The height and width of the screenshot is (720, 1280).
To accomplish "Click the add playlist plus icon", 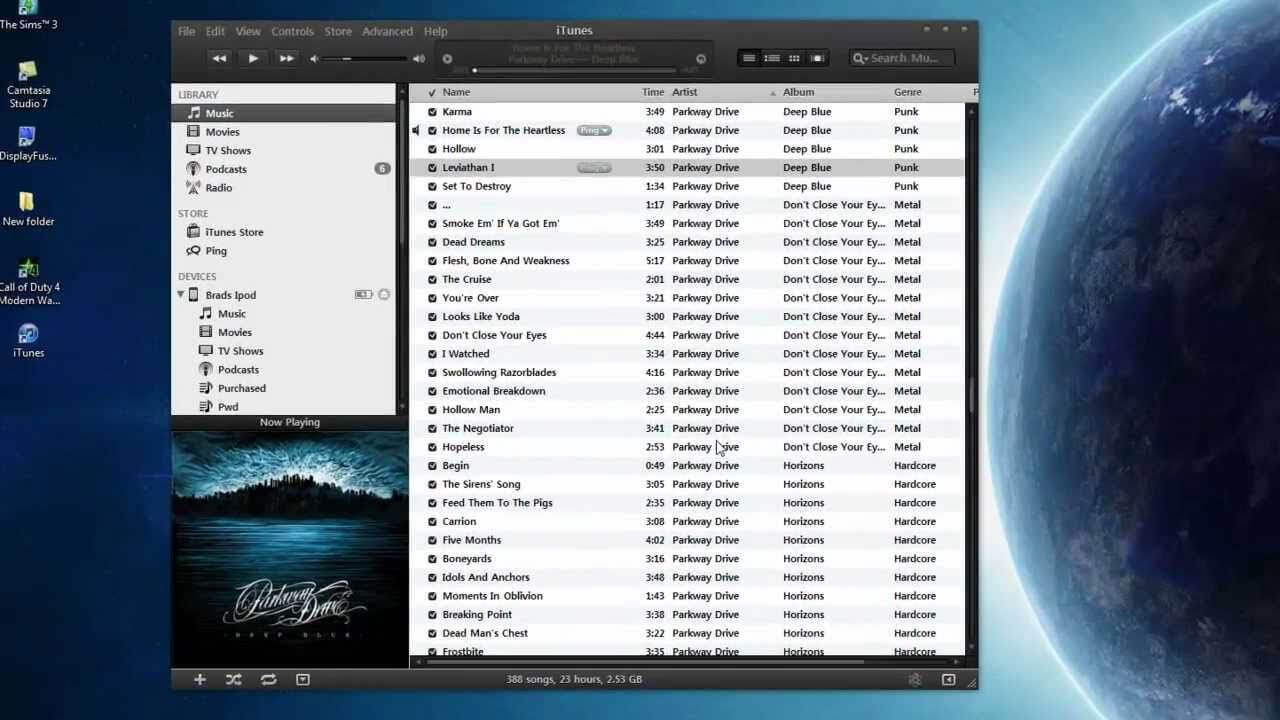I will (x=199, y=680).
